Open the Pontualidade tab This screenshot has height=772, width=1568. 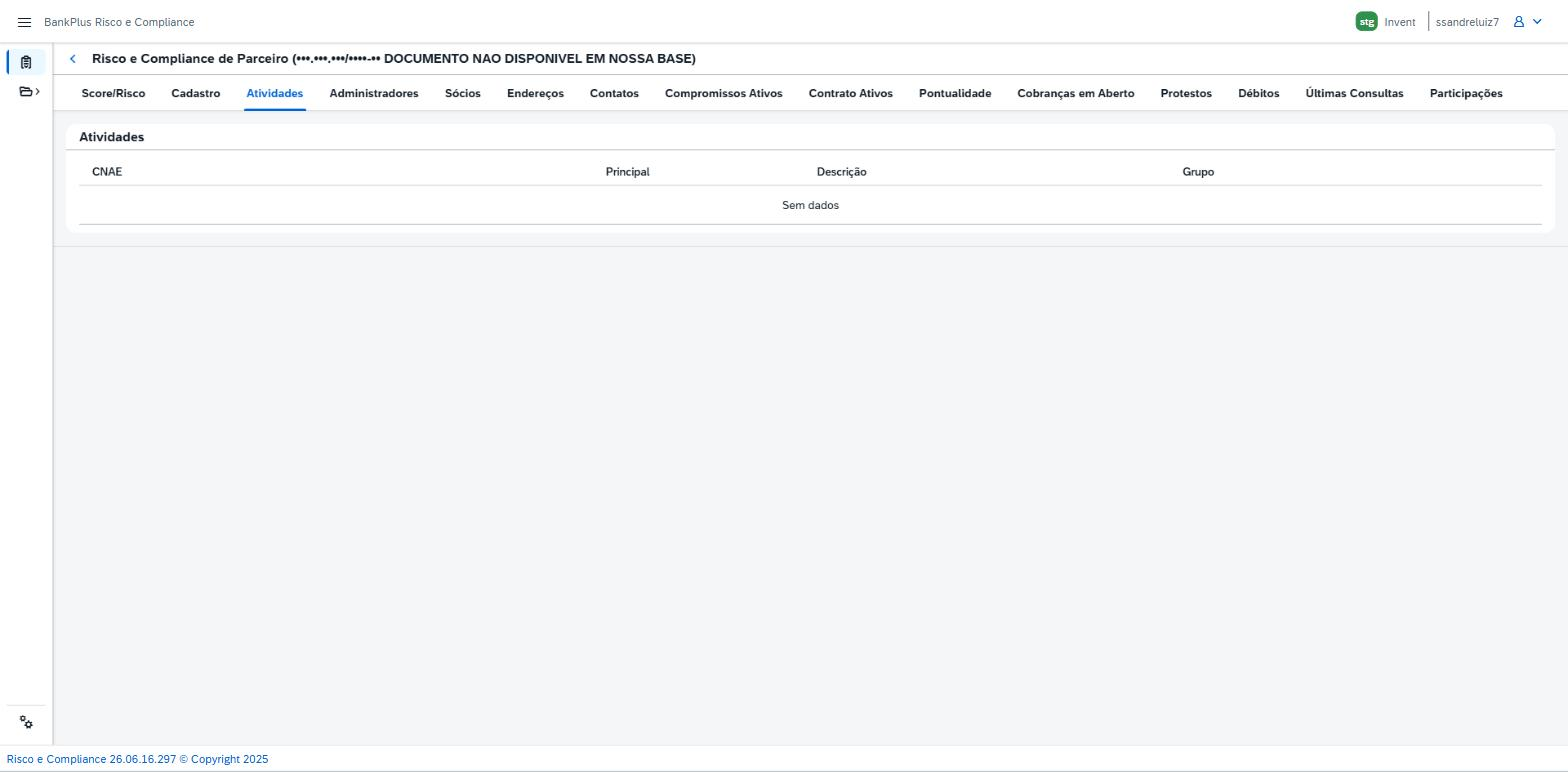pos(955,94)
